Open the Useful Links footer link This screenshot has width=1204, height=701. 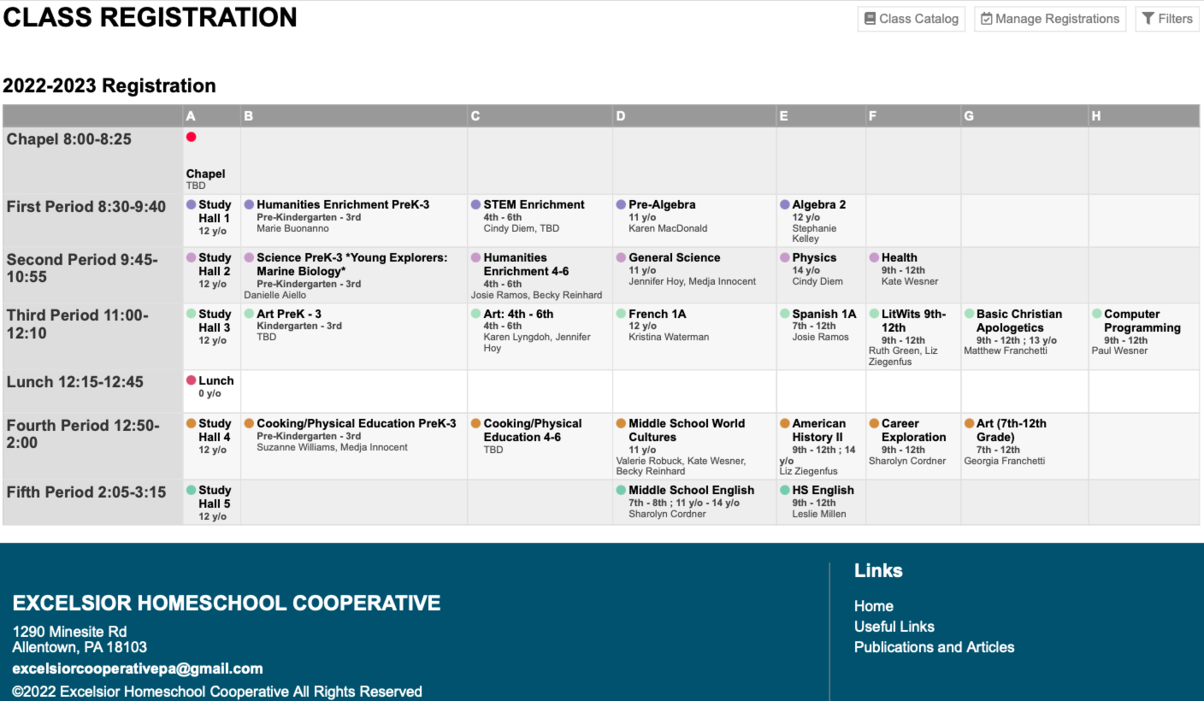(x=894, y=627)
